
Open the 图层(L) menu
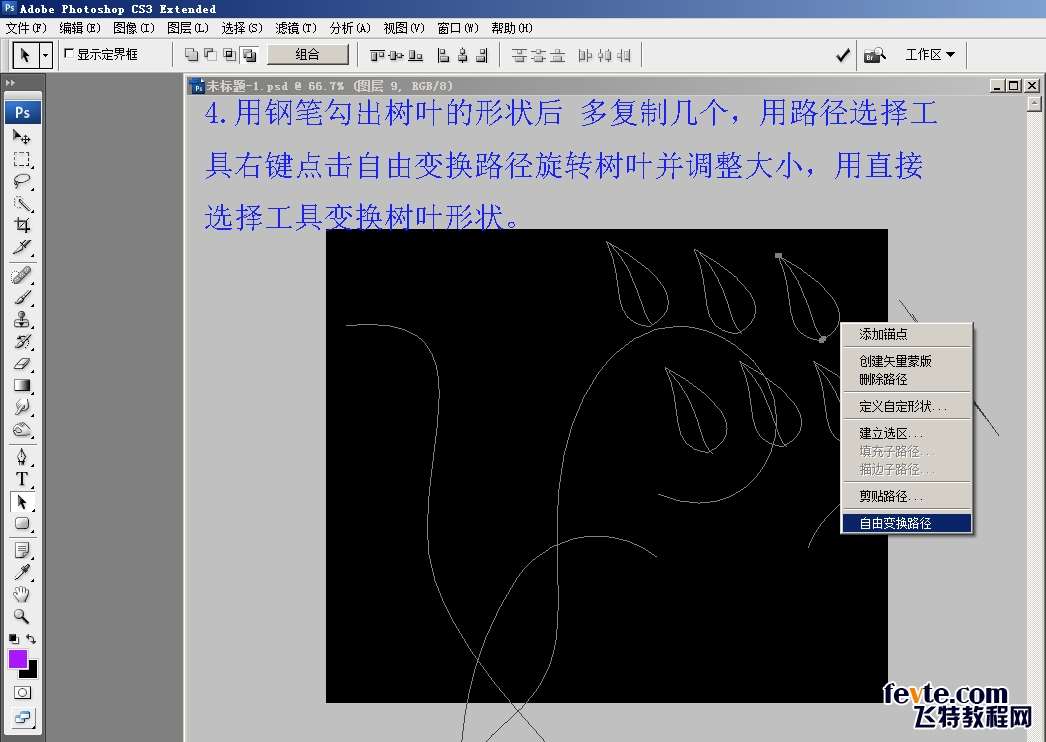187,28
